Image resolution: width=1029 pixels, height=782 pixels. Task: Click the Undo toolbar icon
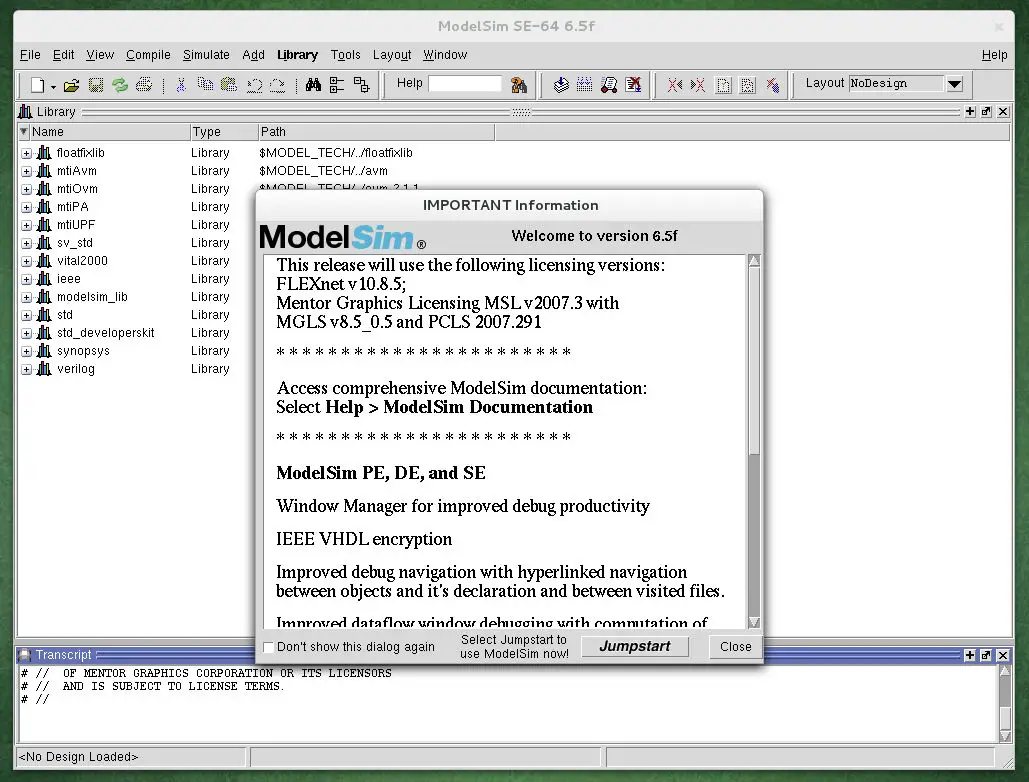pyautogui.click(x=254, y=85)
